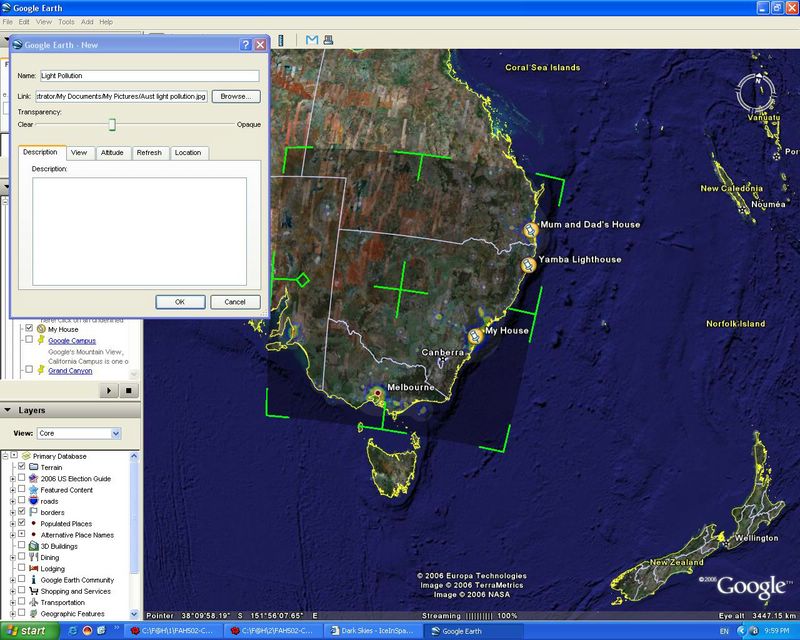Expand the 2006 US Election Guide node
This screenshot has width=800, height=640.
13,478
